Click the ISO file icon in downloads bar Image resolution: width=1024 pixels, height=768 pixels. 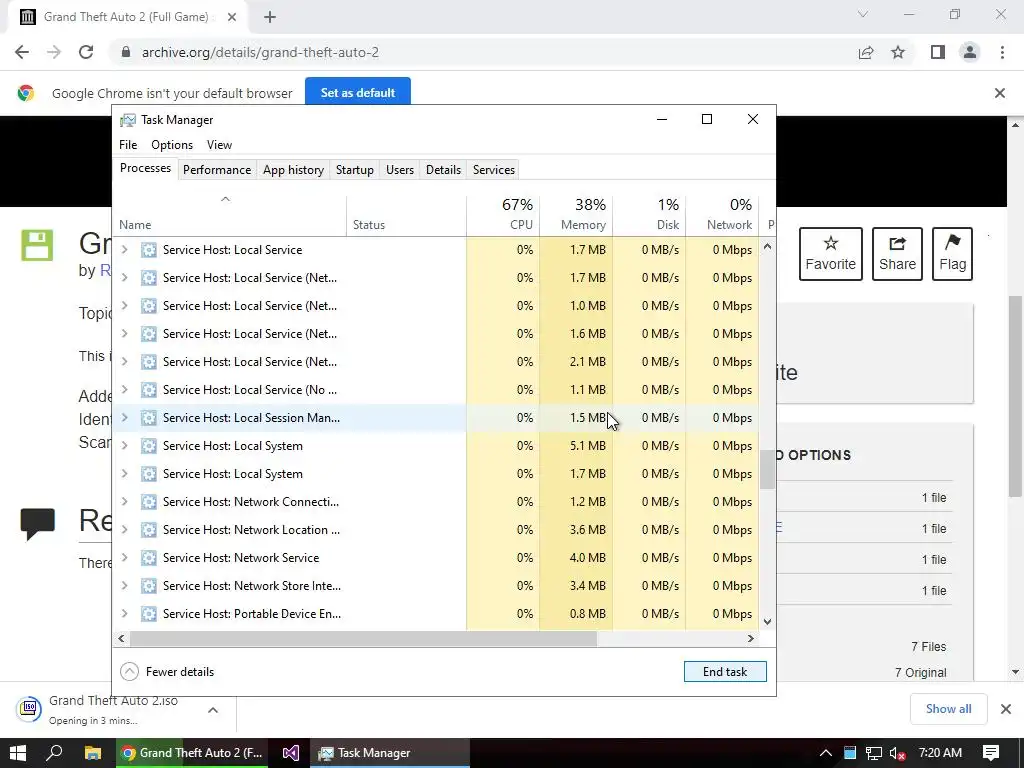point(29,709)
